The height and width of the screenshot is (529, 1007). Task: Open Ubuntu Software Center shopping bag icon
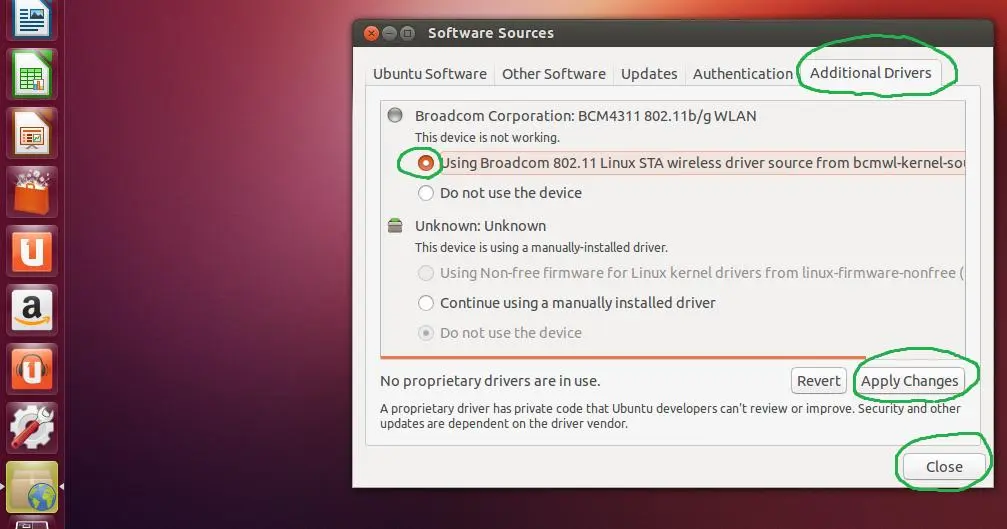(x=31, y=193)
